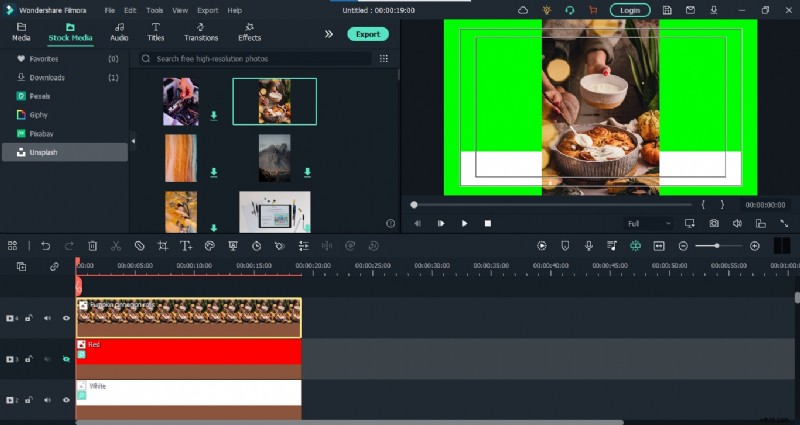The width and height of the screenshot is (800, 425).
Task: Open the File menu
Action: coord(110,10)
